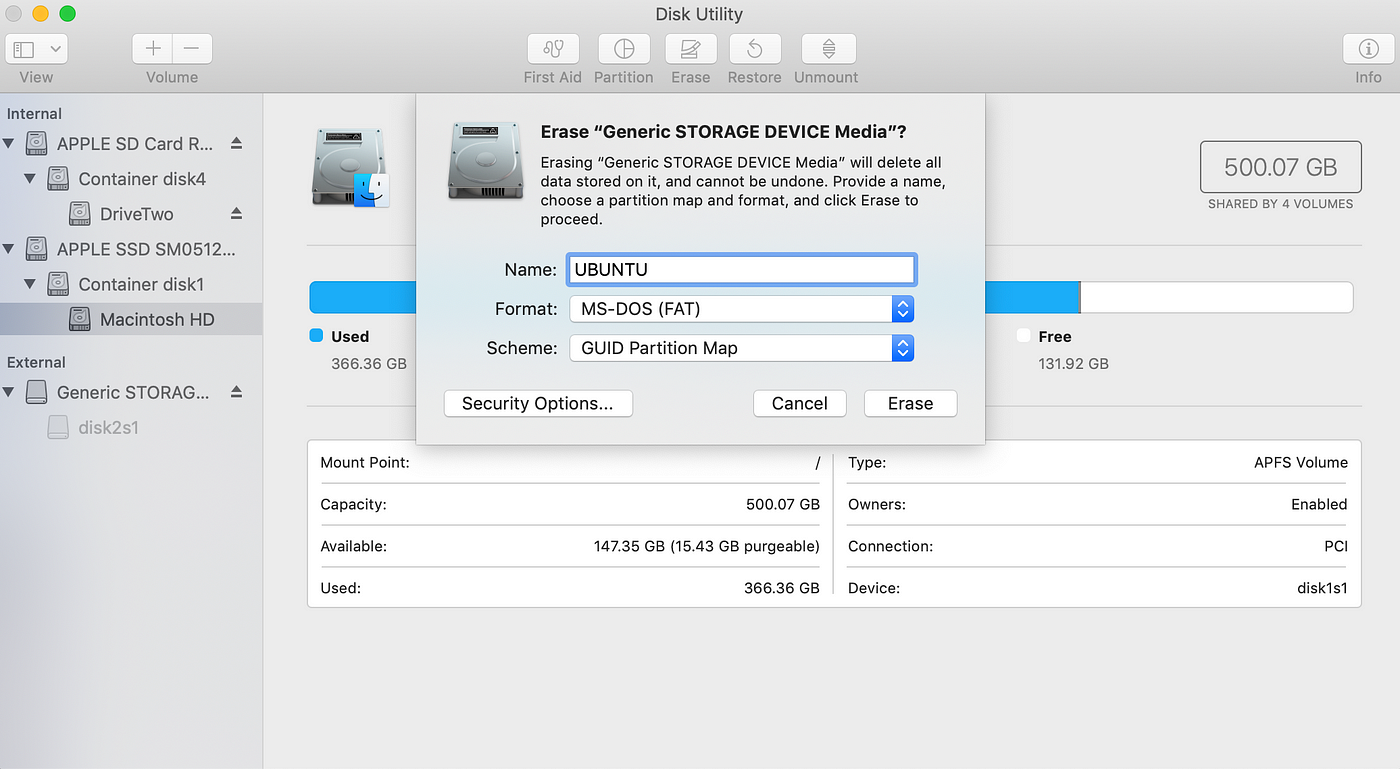Screen dimensions: 1400x769
Task: Open the Format dropdown showing MS-DOS (FAT)
Action: tap(741, 309)
